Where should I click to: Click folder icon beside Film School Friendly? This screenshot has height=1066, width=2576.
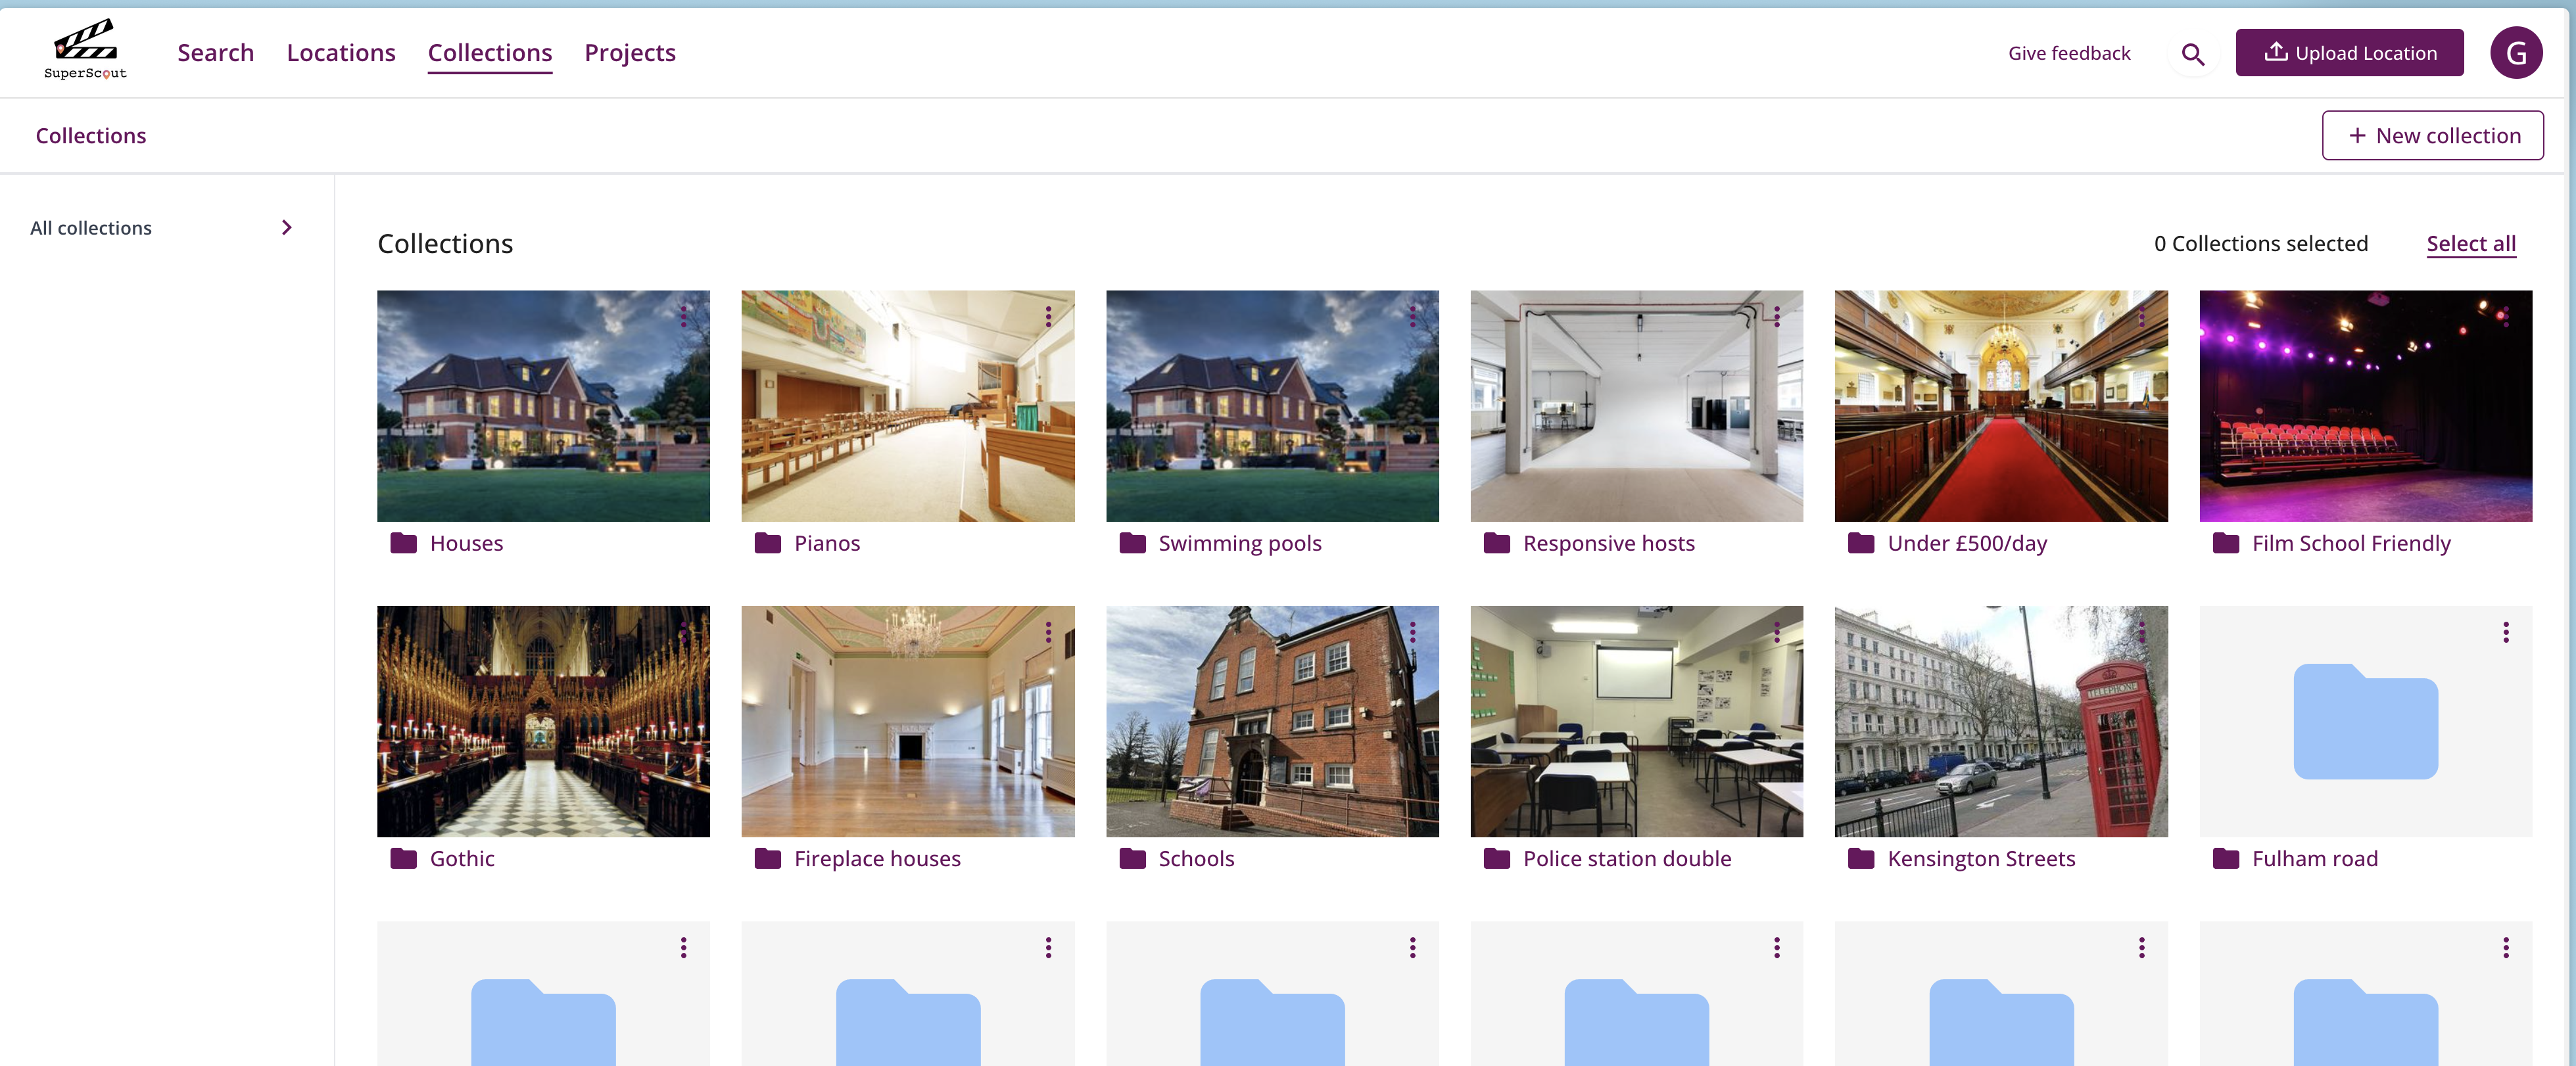click(x=2226, y=543)
